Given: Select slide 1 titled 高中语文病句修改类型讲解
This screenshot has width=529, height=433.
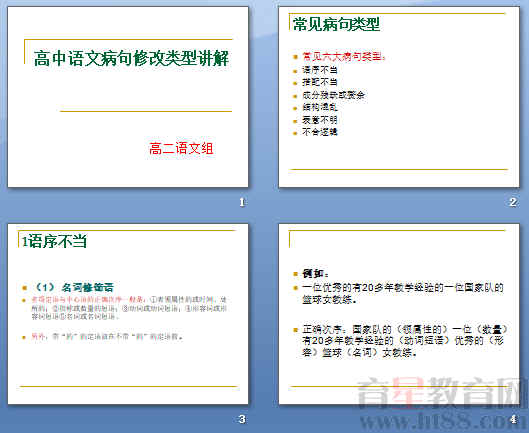Looking at the screenshot, I should coord(128,97).
